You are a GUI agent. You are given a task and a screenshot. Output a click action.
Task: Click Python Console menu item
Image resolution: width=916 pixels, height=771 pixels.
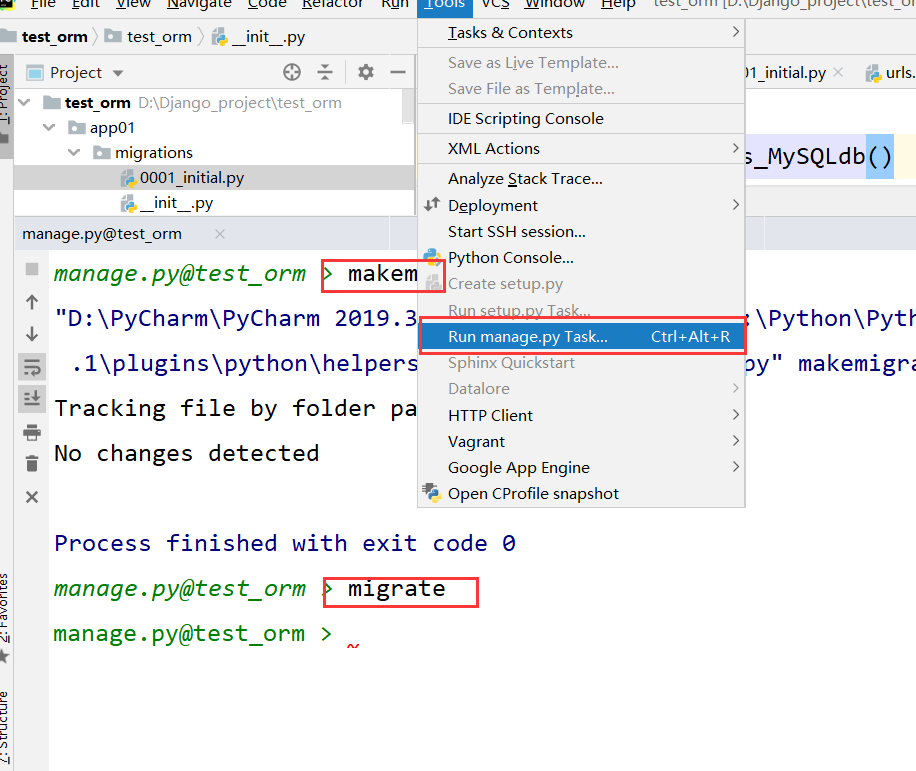[x=581, y=258]
